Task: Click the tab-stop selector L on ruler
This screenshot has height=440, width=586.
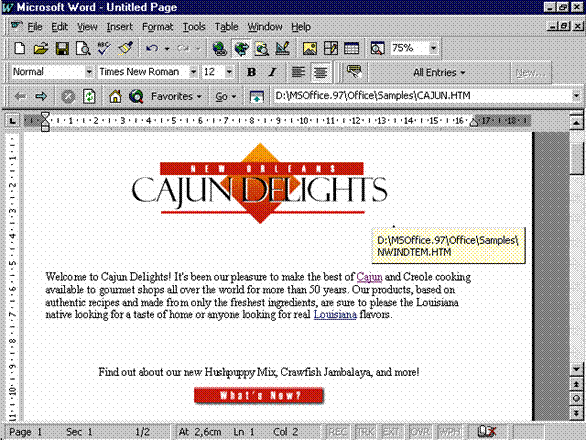Action: coord(13,121)
